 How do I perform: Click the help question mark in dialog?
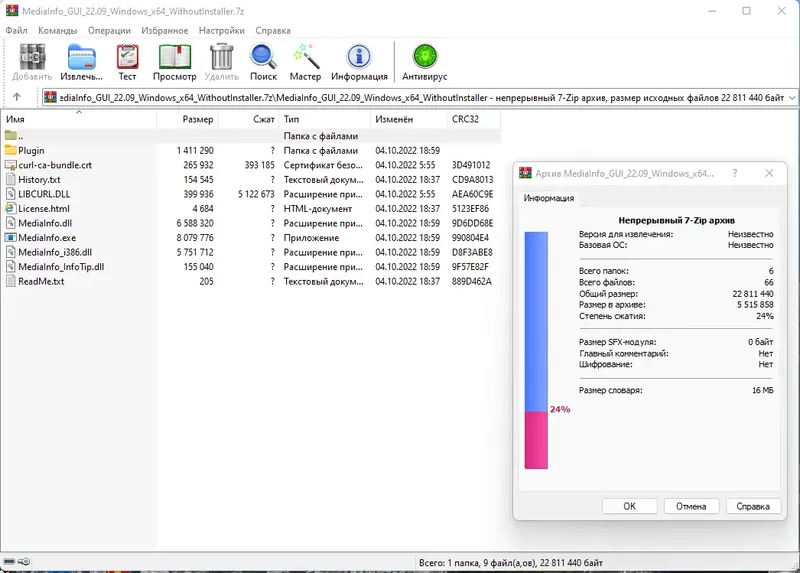735,173
